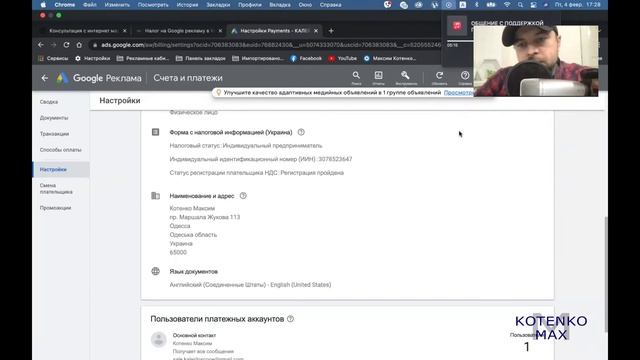Open the Справка menu

pyautogui.click(x=331, y=5)
